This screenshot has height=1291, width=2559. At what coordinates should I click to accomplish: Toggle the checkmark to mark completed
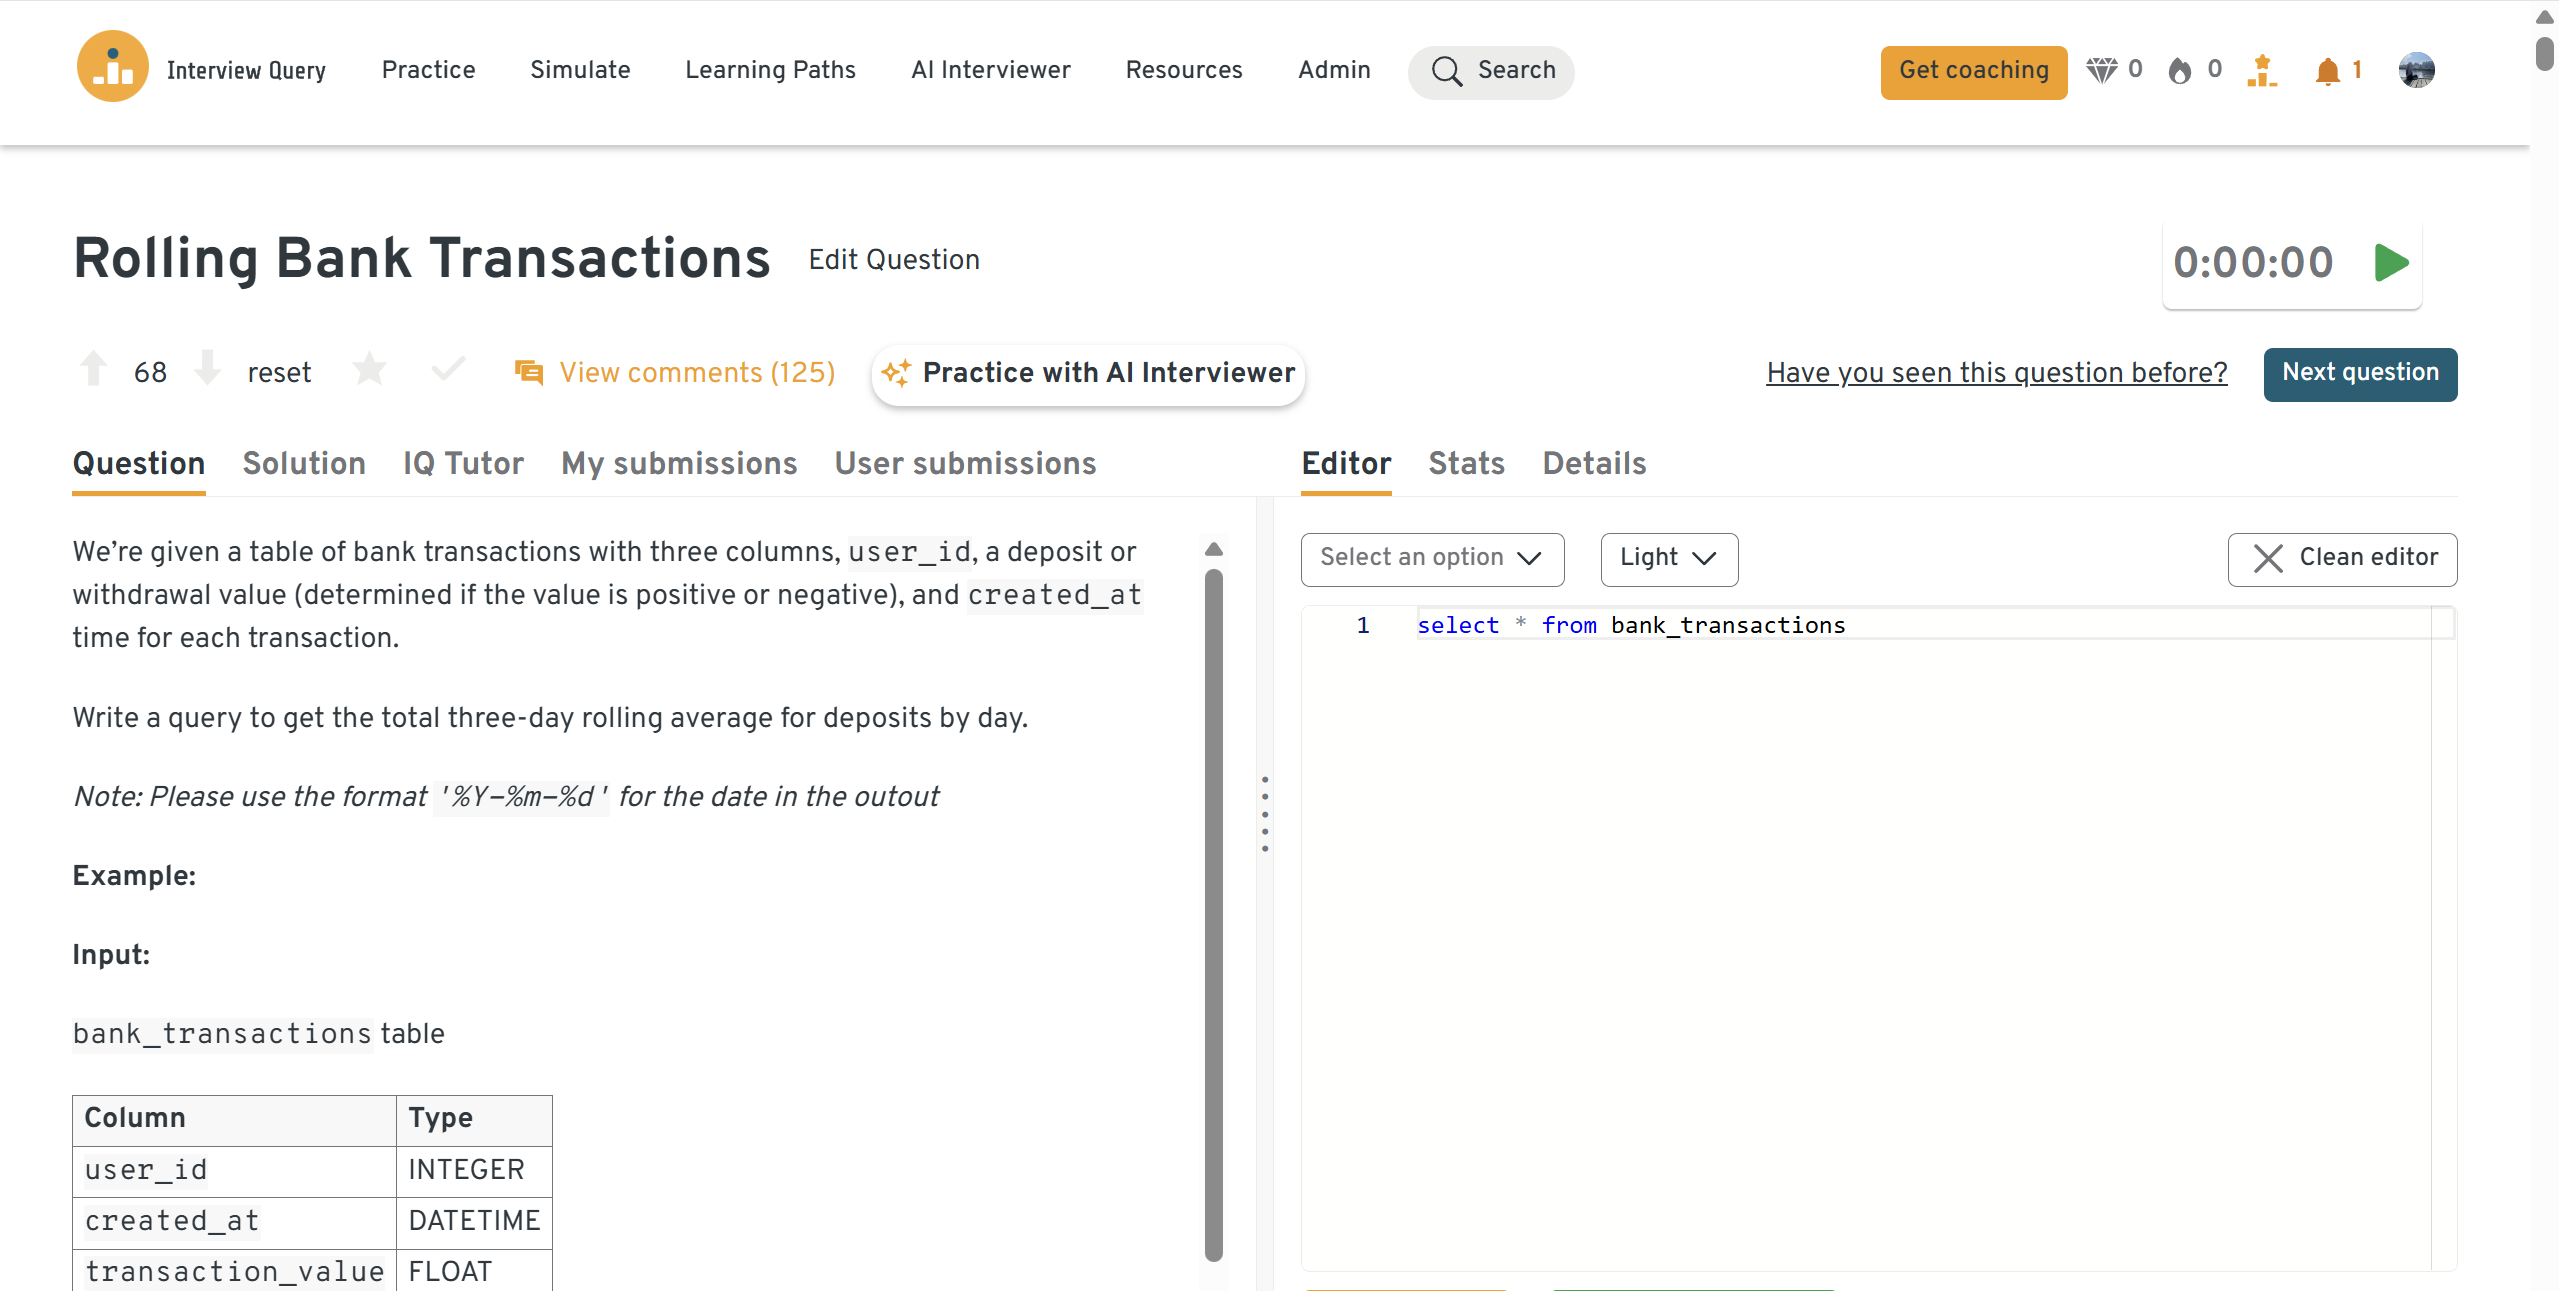click(448, 370)
